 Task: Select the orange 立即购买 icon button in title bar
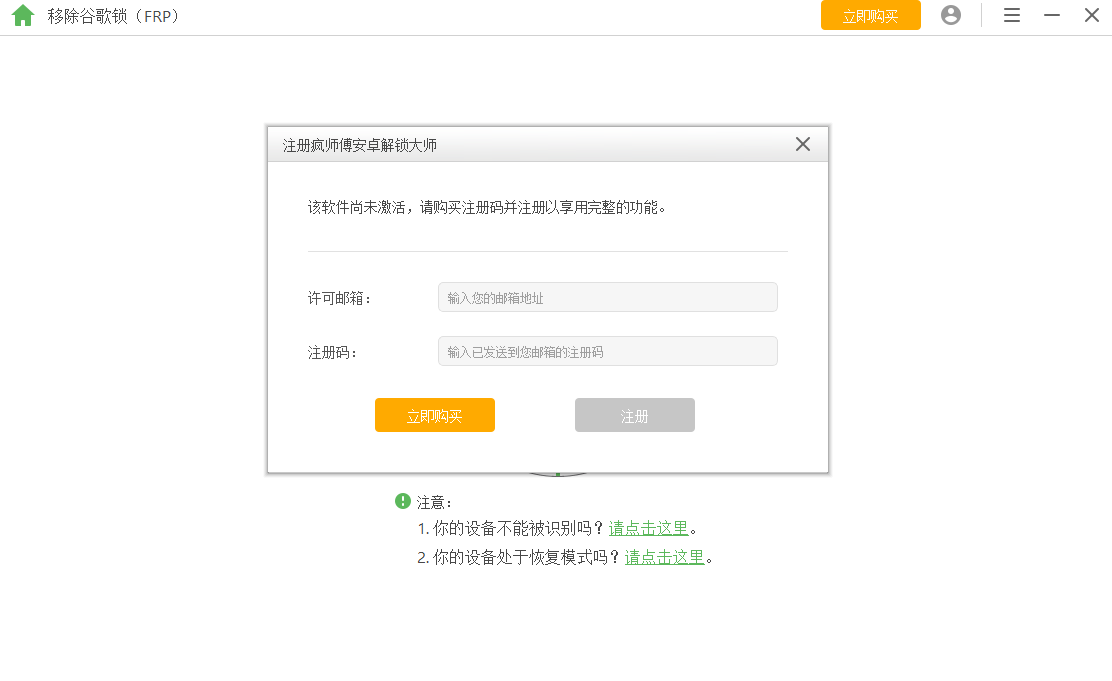870,15
